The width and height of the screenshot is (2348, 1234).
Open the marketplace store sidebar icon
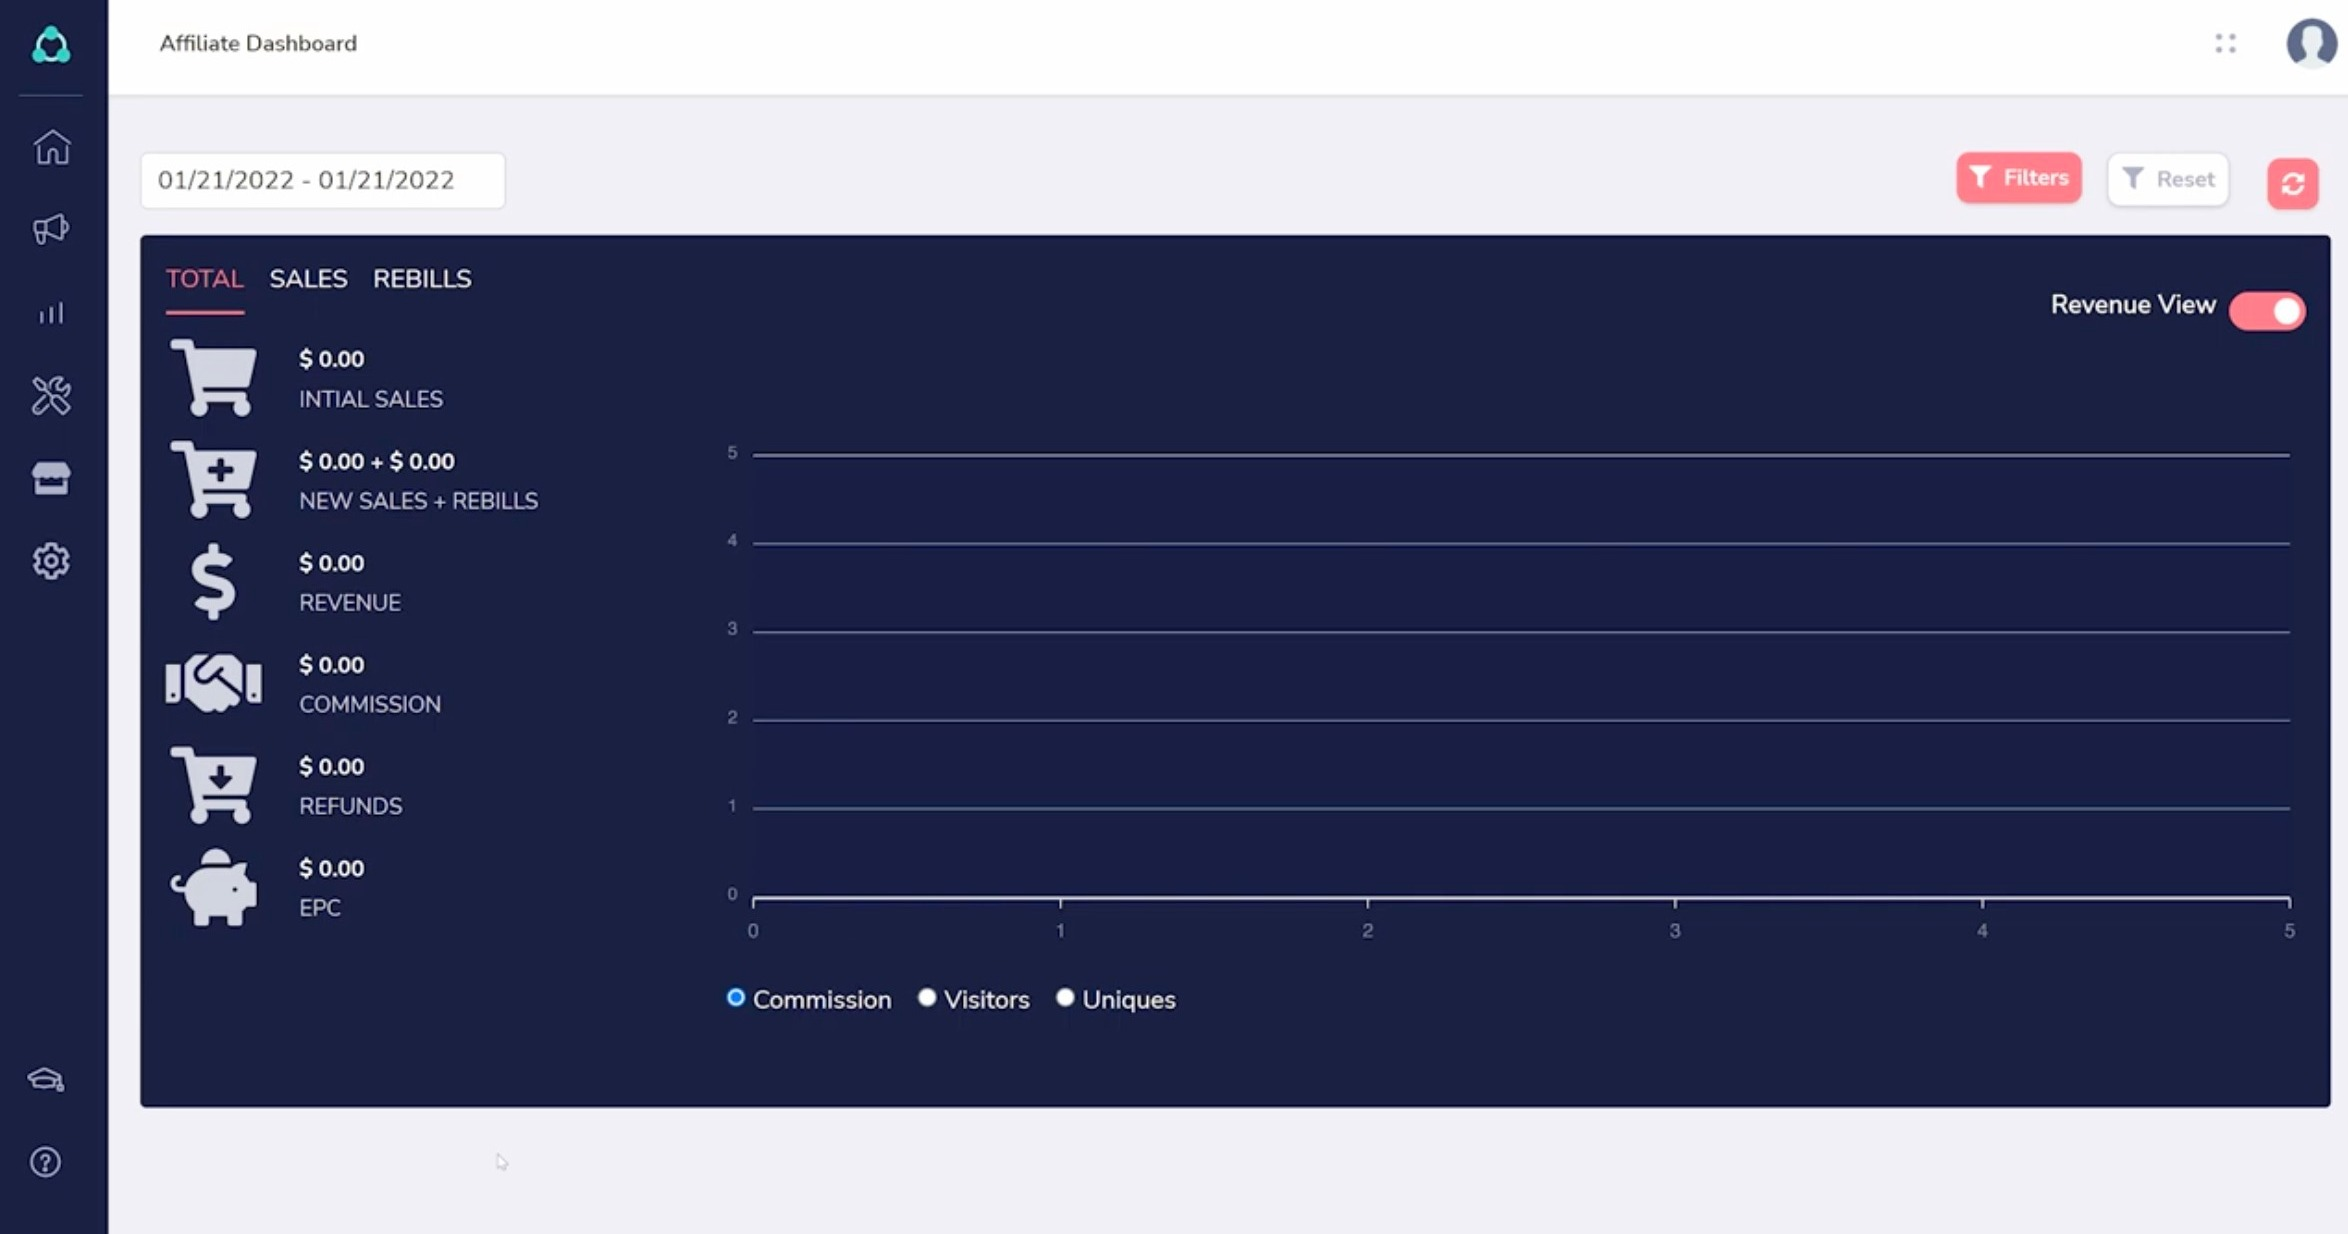point(51,478)
